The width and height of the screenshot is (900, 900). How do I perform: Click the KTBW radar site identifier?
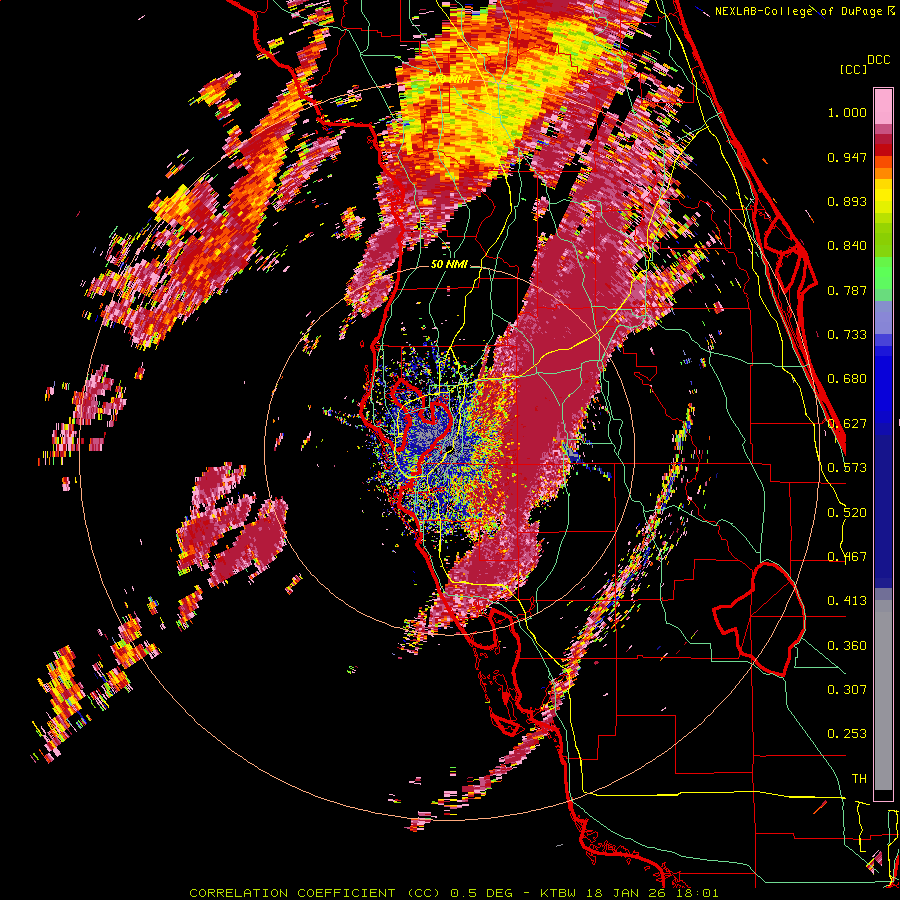point(560,893)
